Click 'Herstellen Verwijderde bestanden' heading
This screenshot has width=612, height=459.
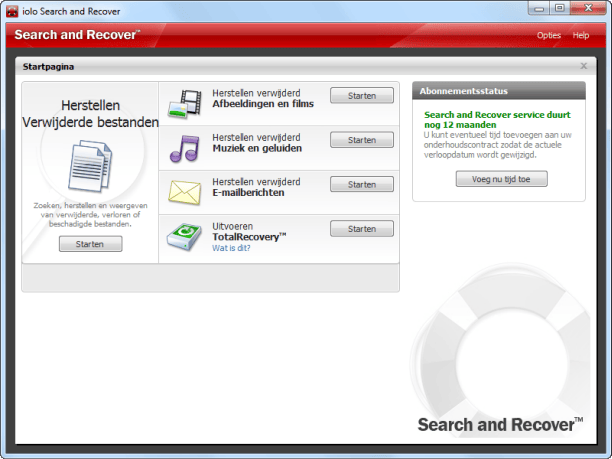tap(91, 114)
